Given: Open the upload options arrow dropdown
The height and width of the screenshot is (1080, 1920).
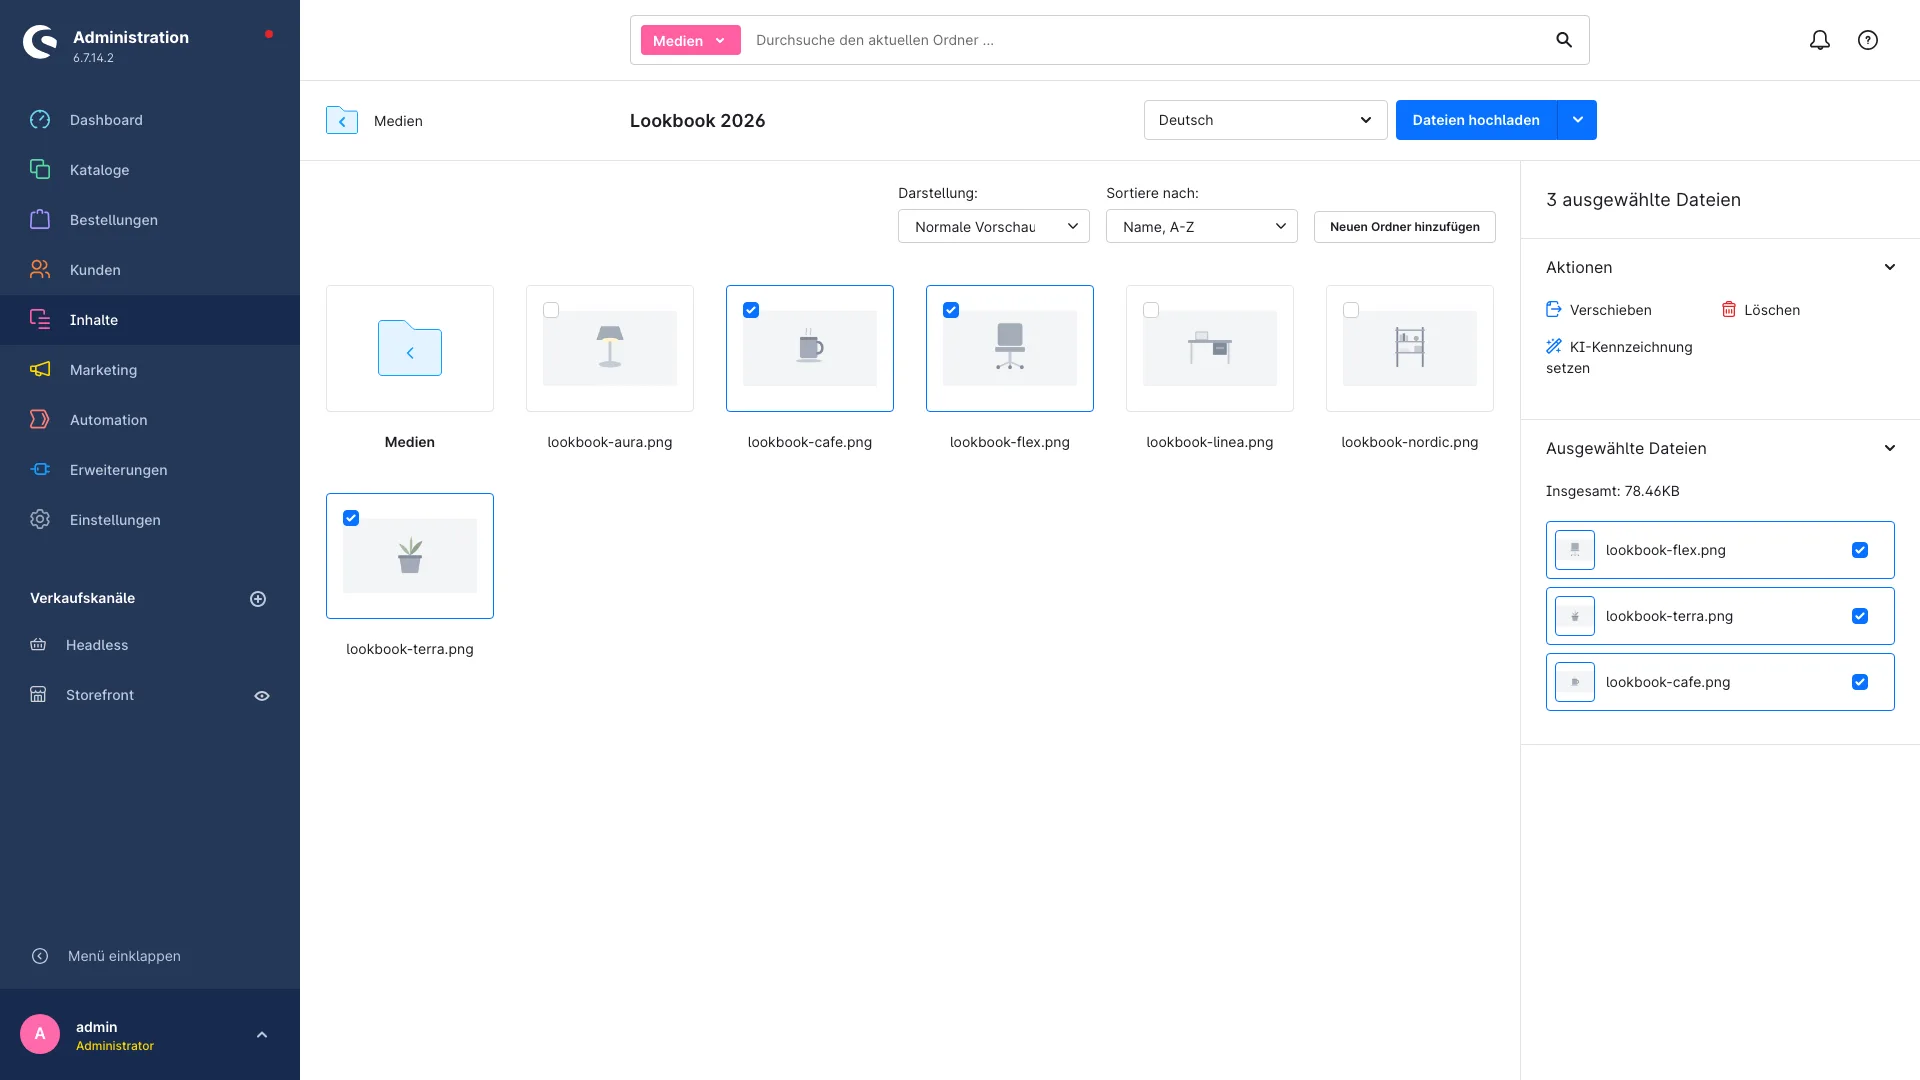Looking at the screenshot, I should (x=1577, y=120).
